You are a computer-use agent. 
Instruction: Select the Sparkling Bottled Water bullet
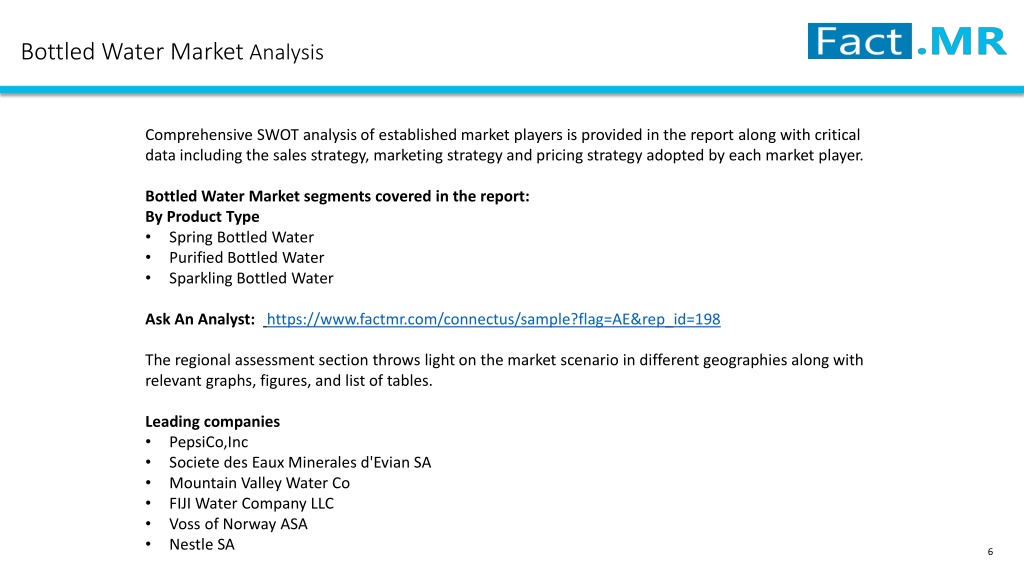coord(251,278)
